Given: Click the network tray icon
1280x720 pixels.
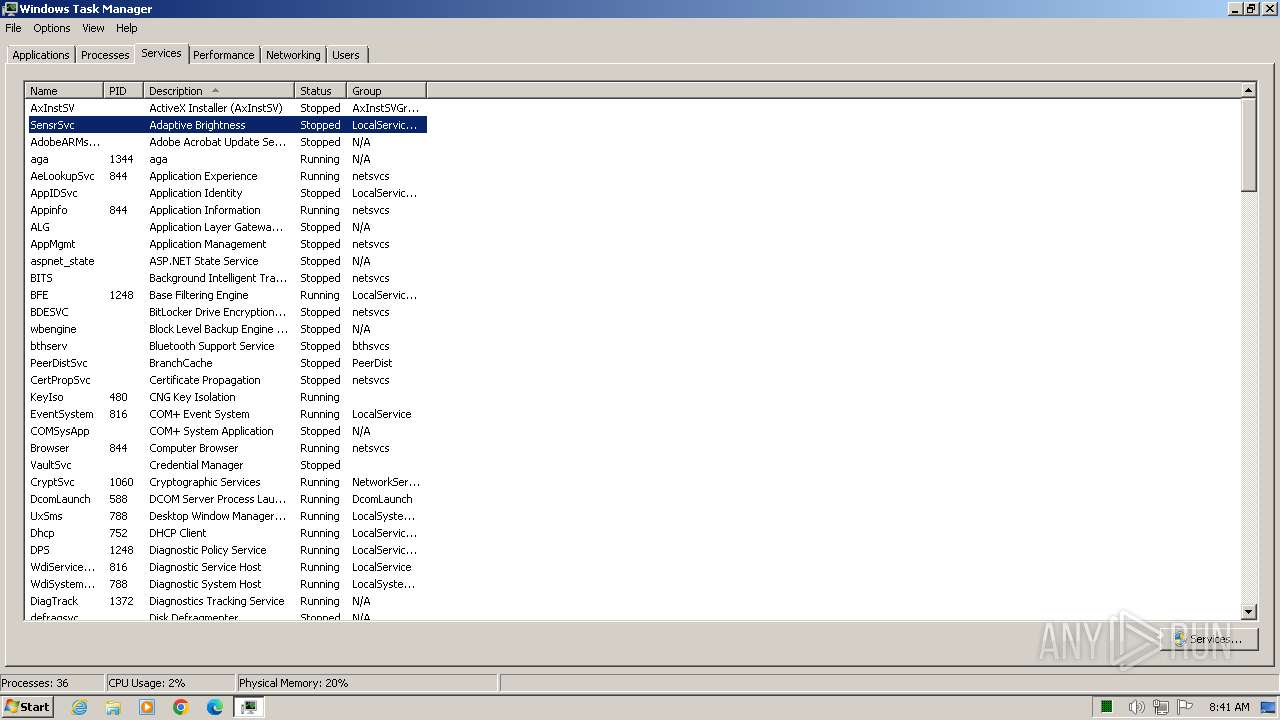Looking at the screenshot, I should 1160,707.
